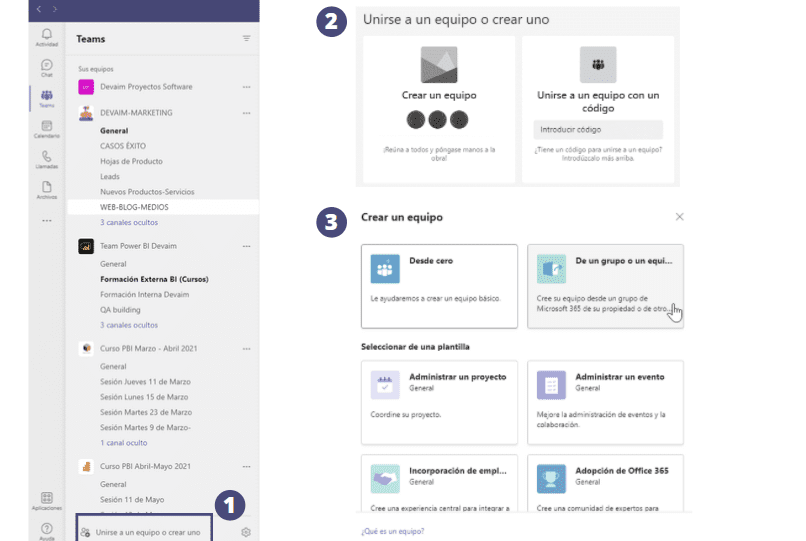Select the Formación Interna Devaim channel
Screen dimensions: 806x541
coord(144,295)
